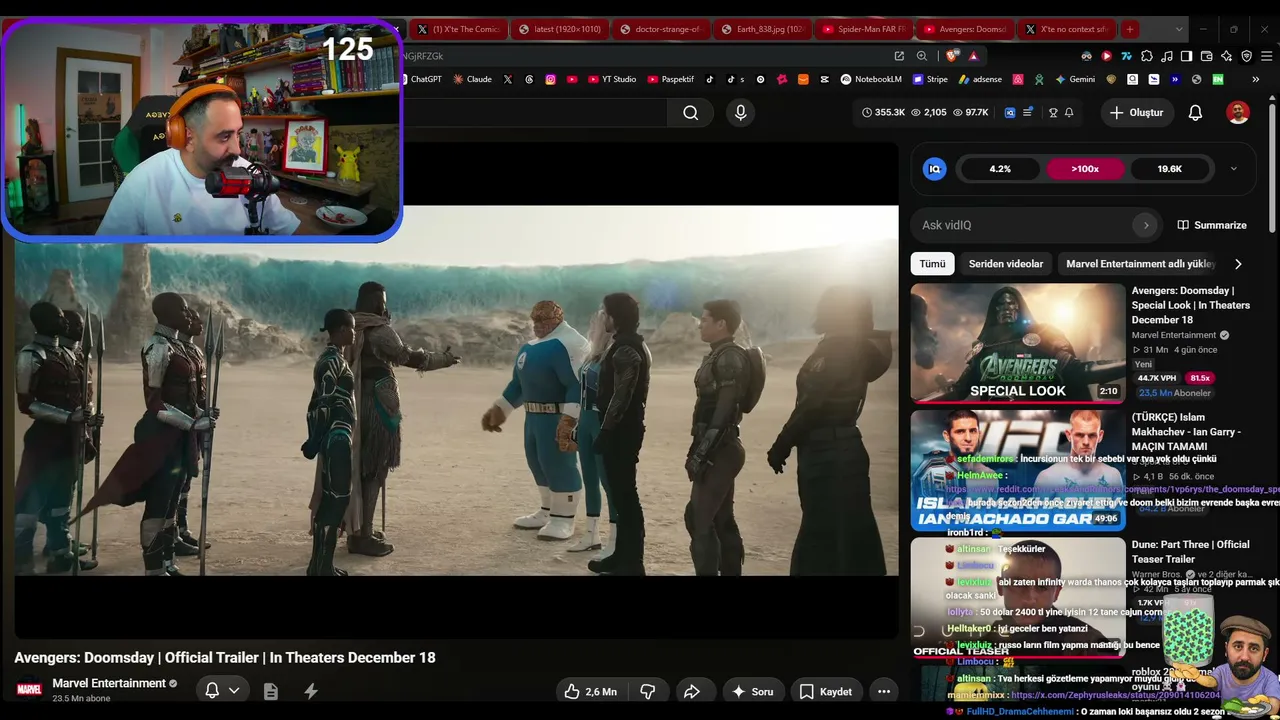Switch to the X'te no context browser tab

point(1066,29)
